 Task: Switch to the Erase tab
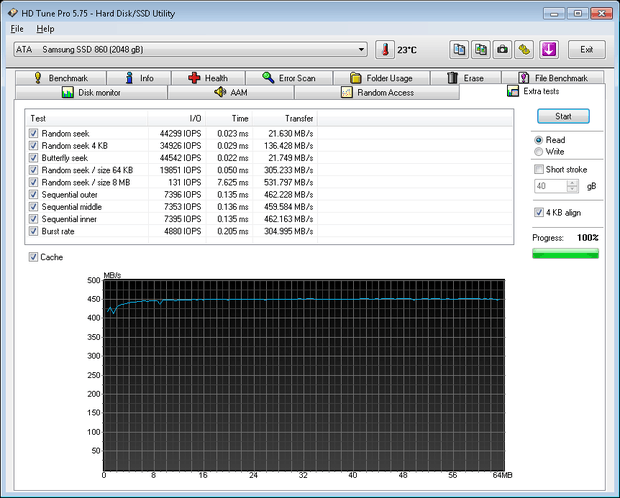tap(465, 78)
